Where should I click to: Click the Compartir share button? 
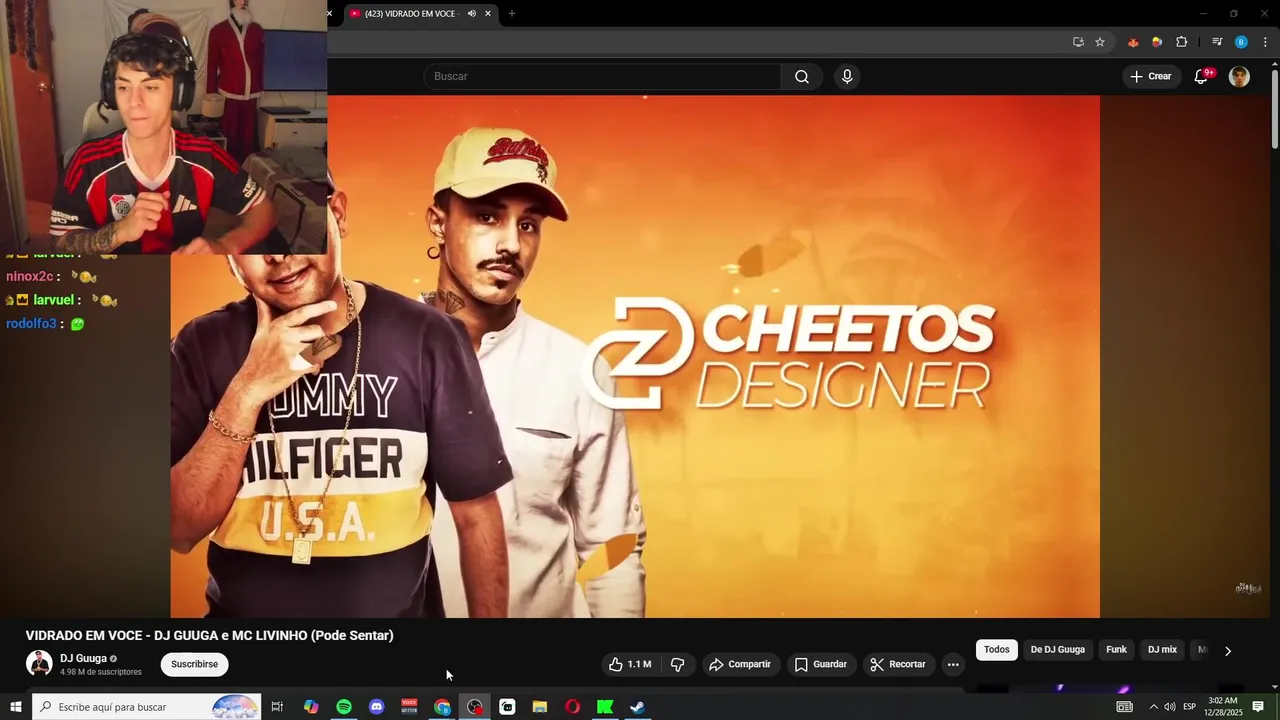click(740, 664)
